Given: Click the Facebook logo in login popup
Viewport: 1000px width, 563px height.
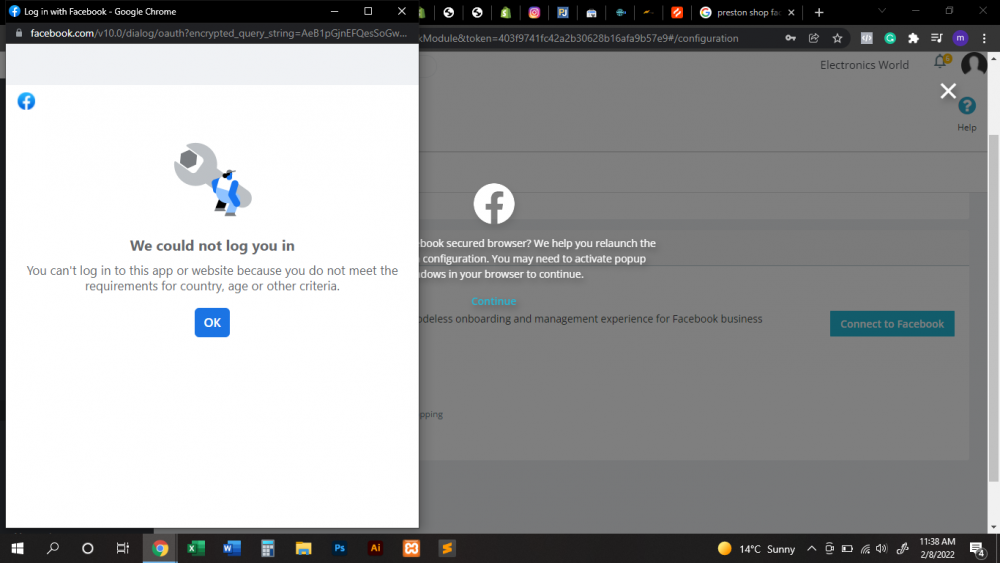Looking at the screenshot, I should (x=26, y=101).
